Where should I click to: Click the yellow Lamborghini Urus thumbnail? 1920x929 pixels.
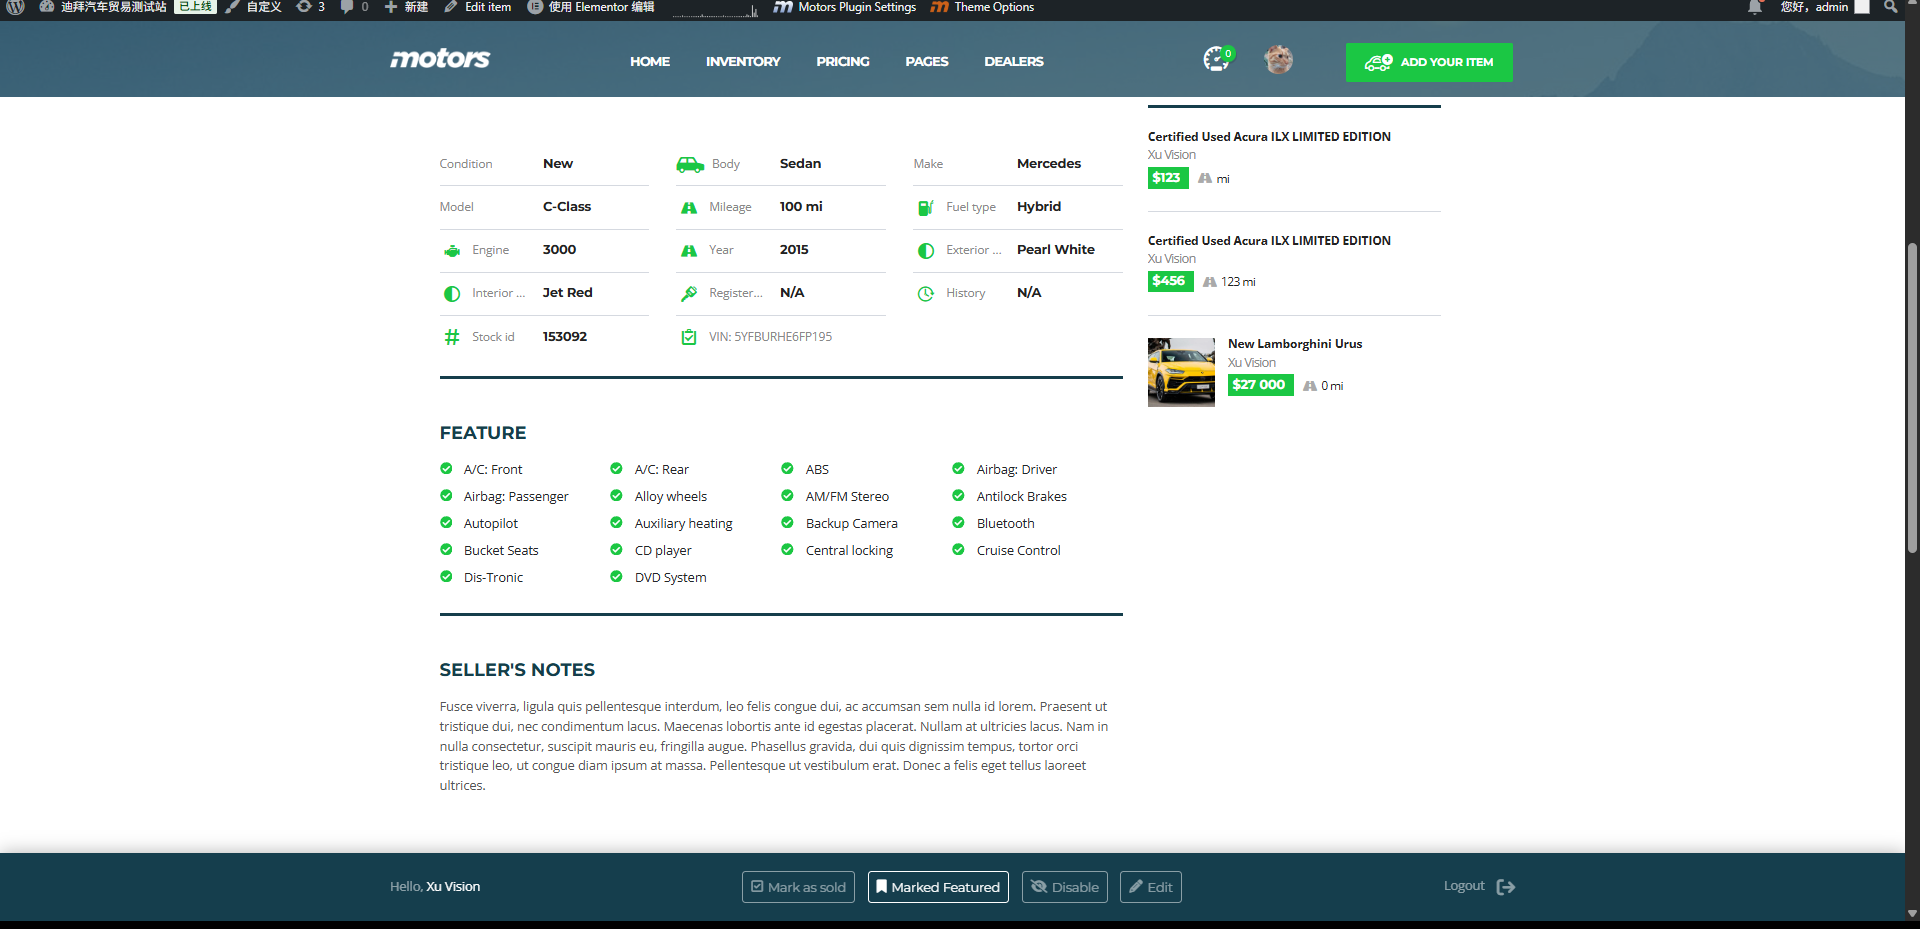pos(1181,372)
